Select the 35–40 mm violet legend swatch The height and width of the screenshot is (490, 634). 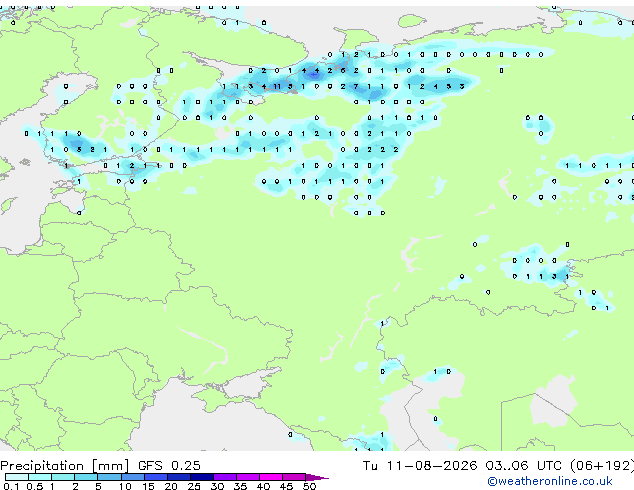(x=247, y=477)
